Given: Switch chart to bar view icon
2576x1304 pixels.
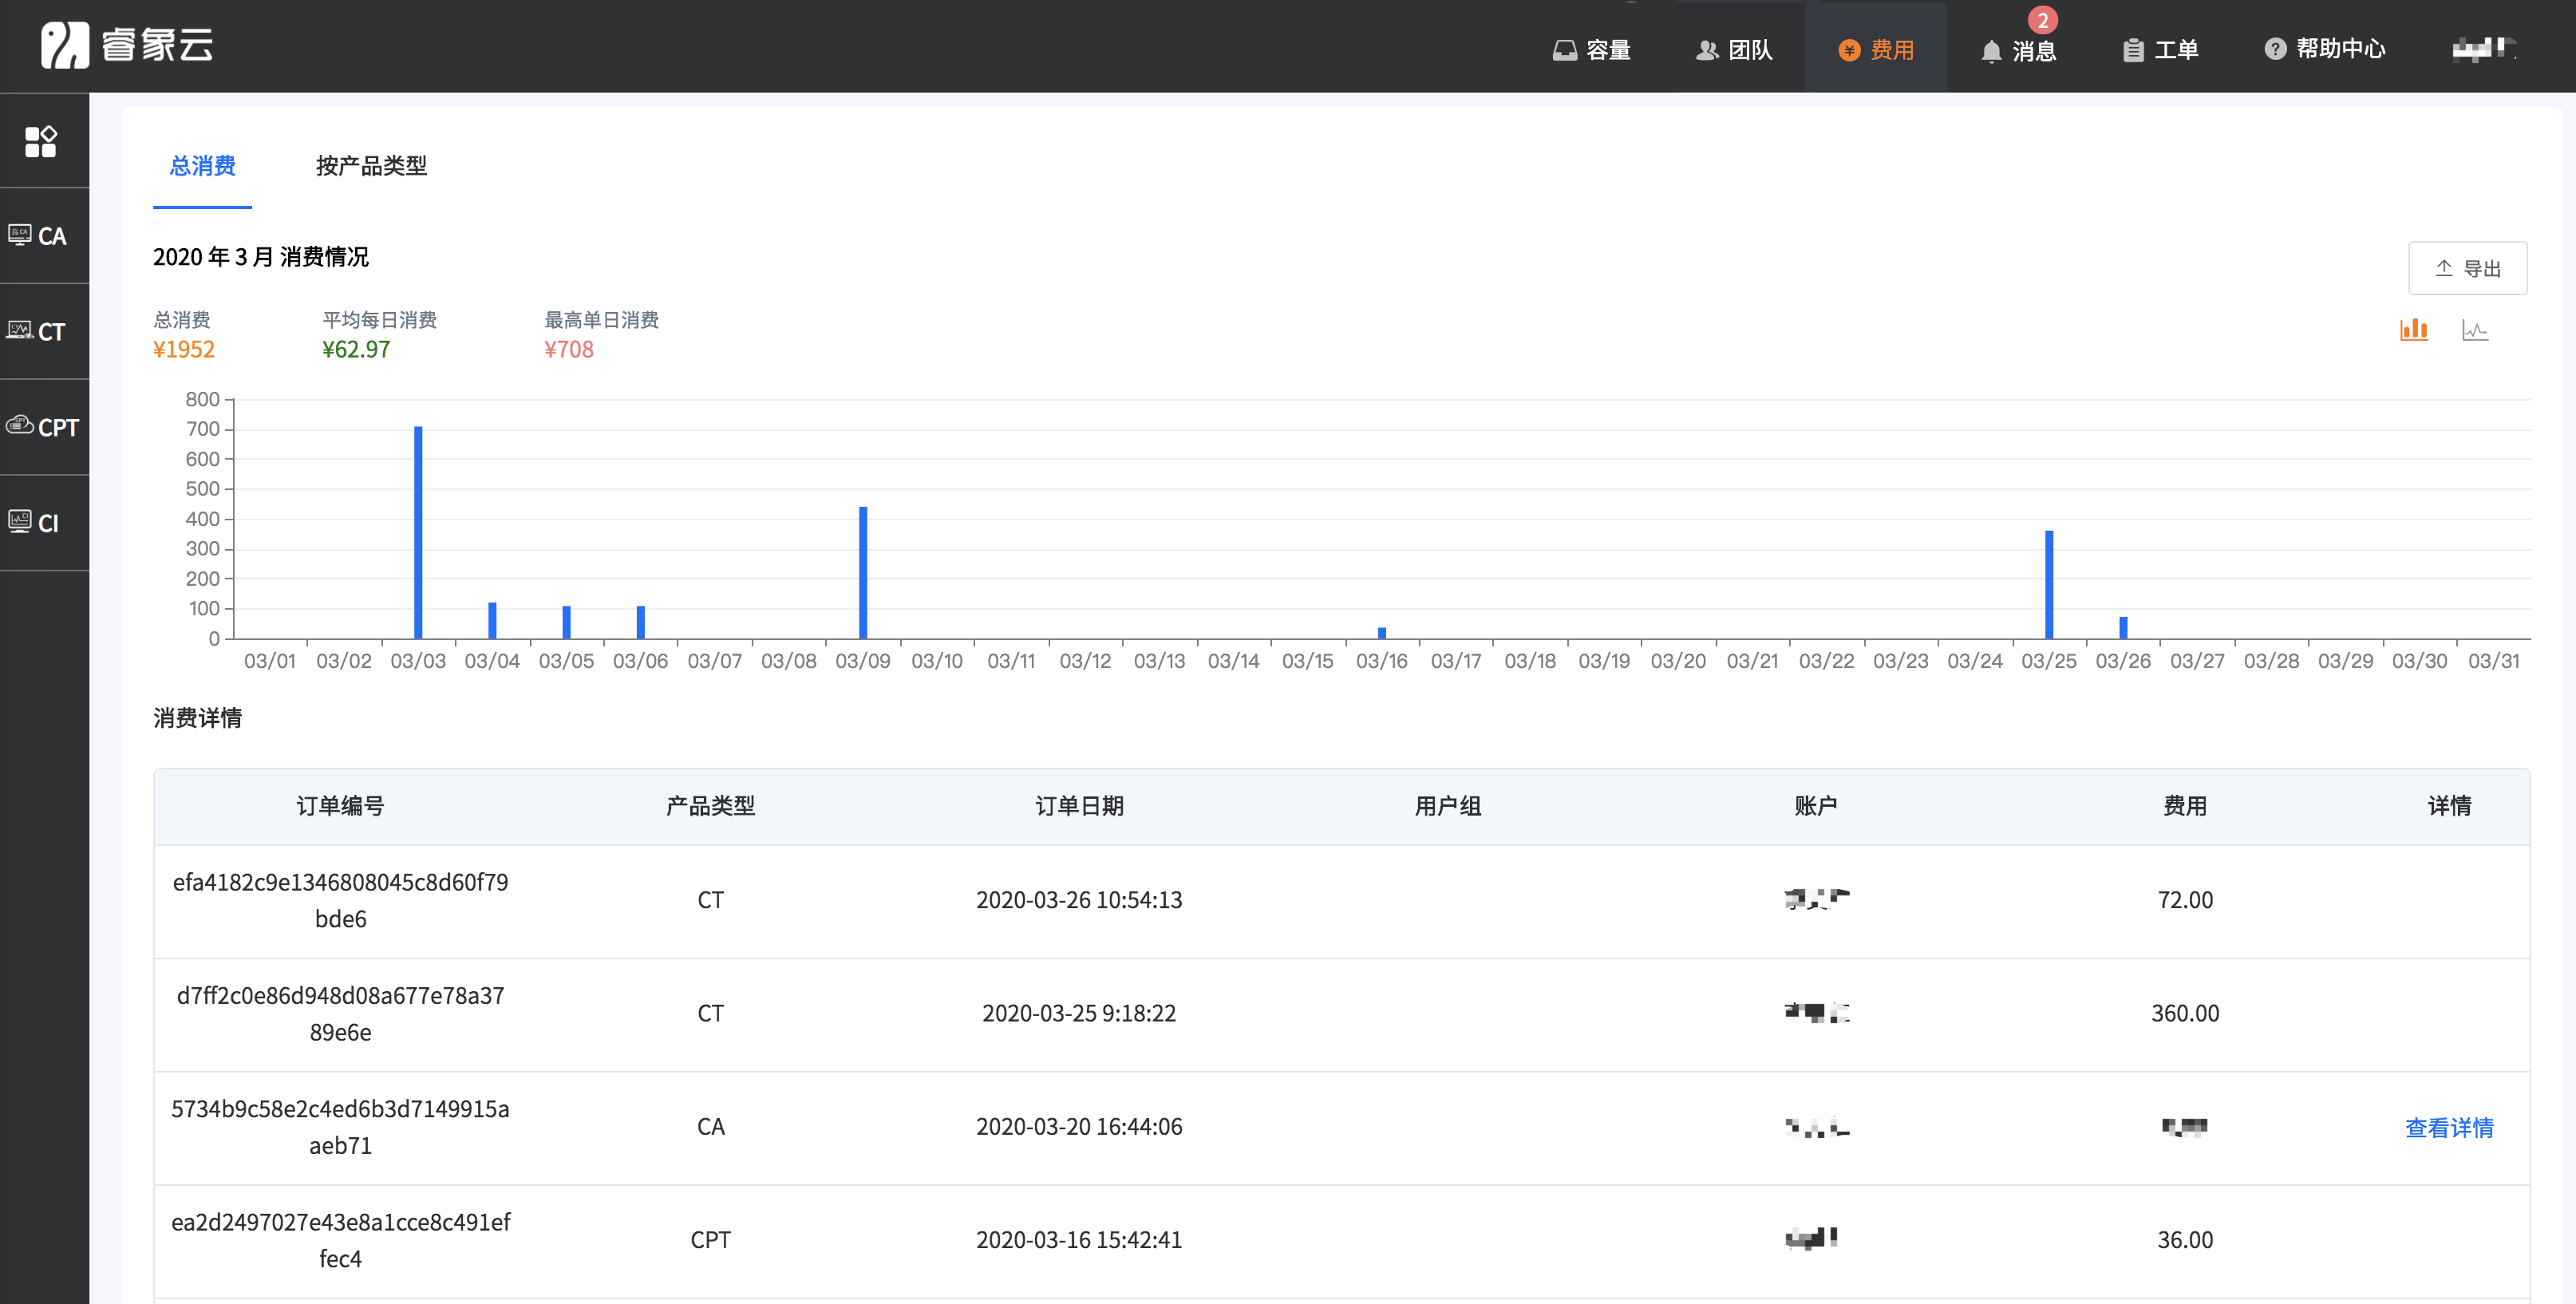Looking at the screenshot, I should pos(2413,329).
